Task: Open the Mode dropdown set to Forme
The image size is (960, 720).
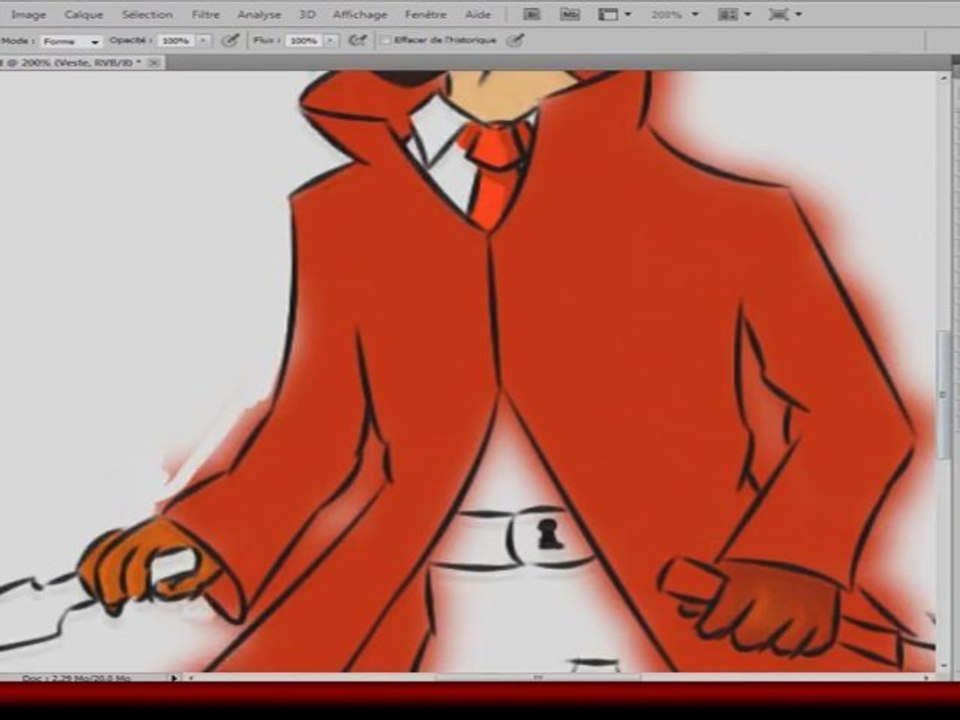Action: pos(71,42)
